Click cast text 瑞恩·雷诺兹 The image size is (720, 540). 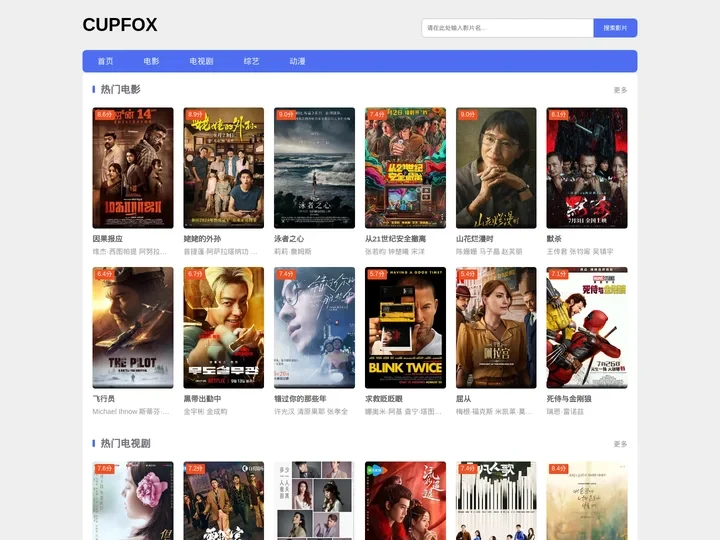pos(565,411)
